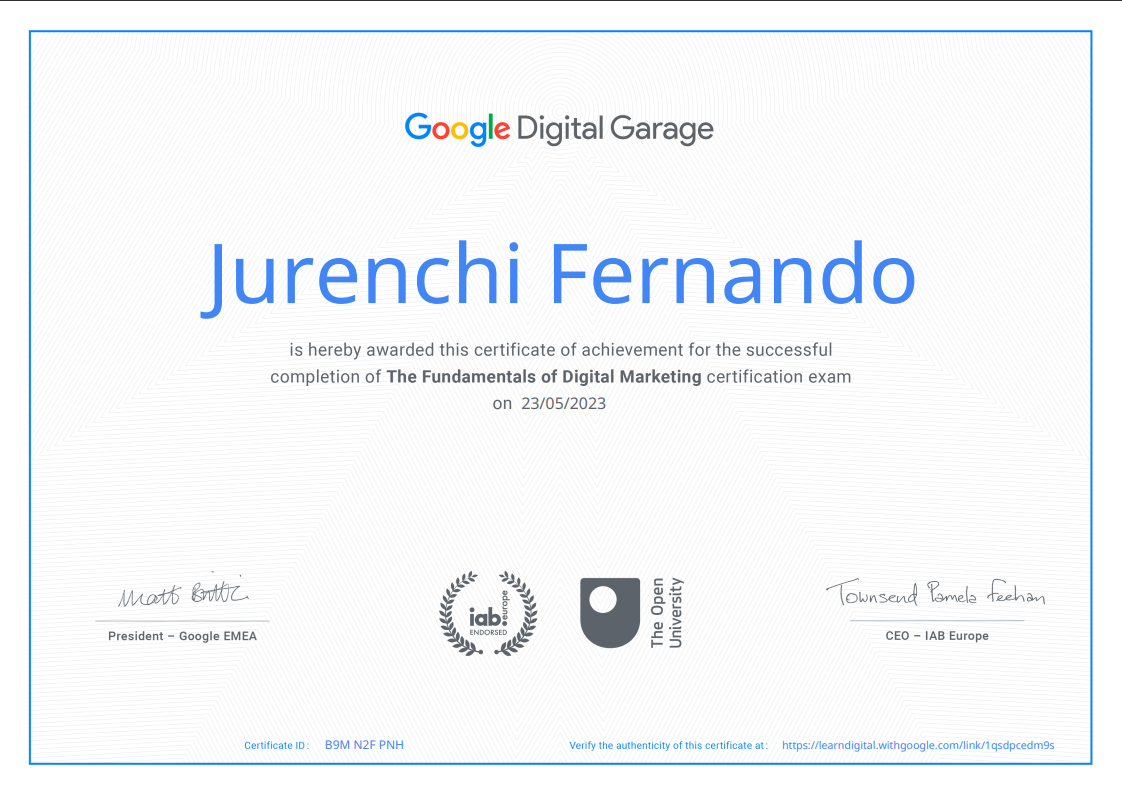
Task: Click the Townsend Pamela Feehan signature
Action: [936, 593]
